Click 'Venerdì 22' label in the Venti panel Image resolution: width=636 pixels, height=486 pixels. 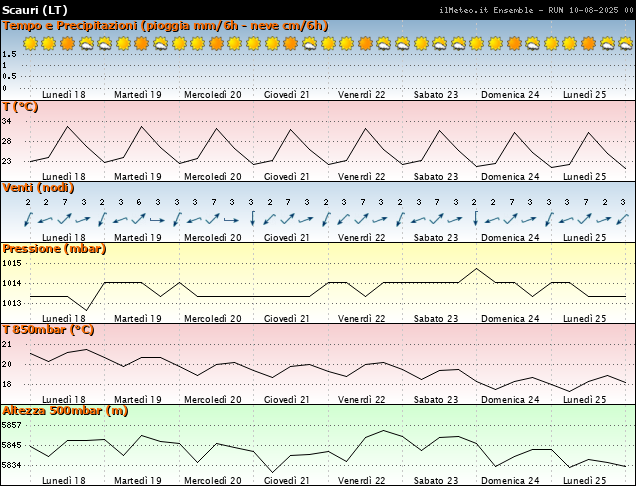pos(361,238)
